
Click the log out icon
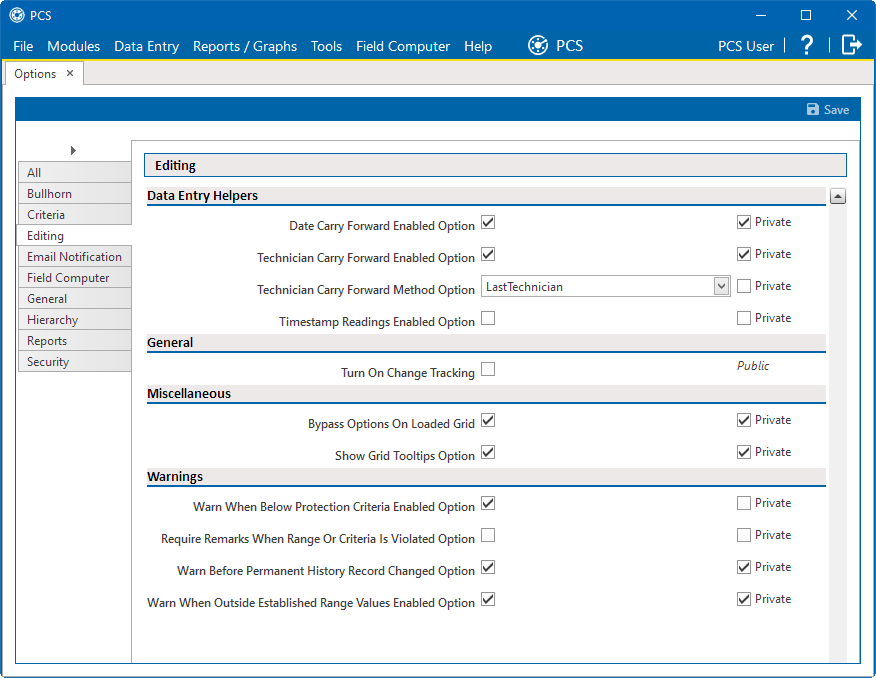pyautogui.click(x=851, y=45)
